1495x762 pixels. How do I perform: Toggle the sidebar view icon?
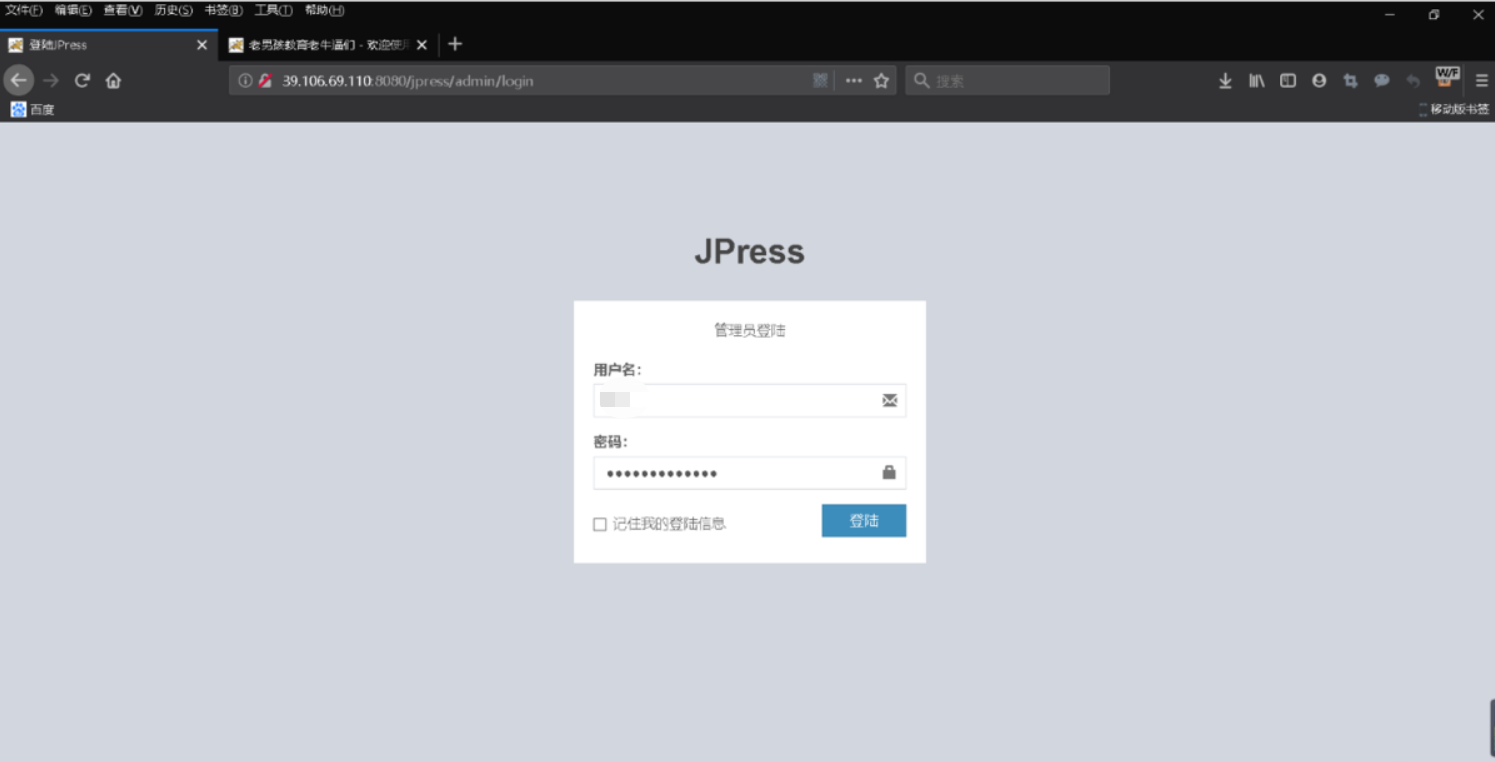[x=1288, y=81]
